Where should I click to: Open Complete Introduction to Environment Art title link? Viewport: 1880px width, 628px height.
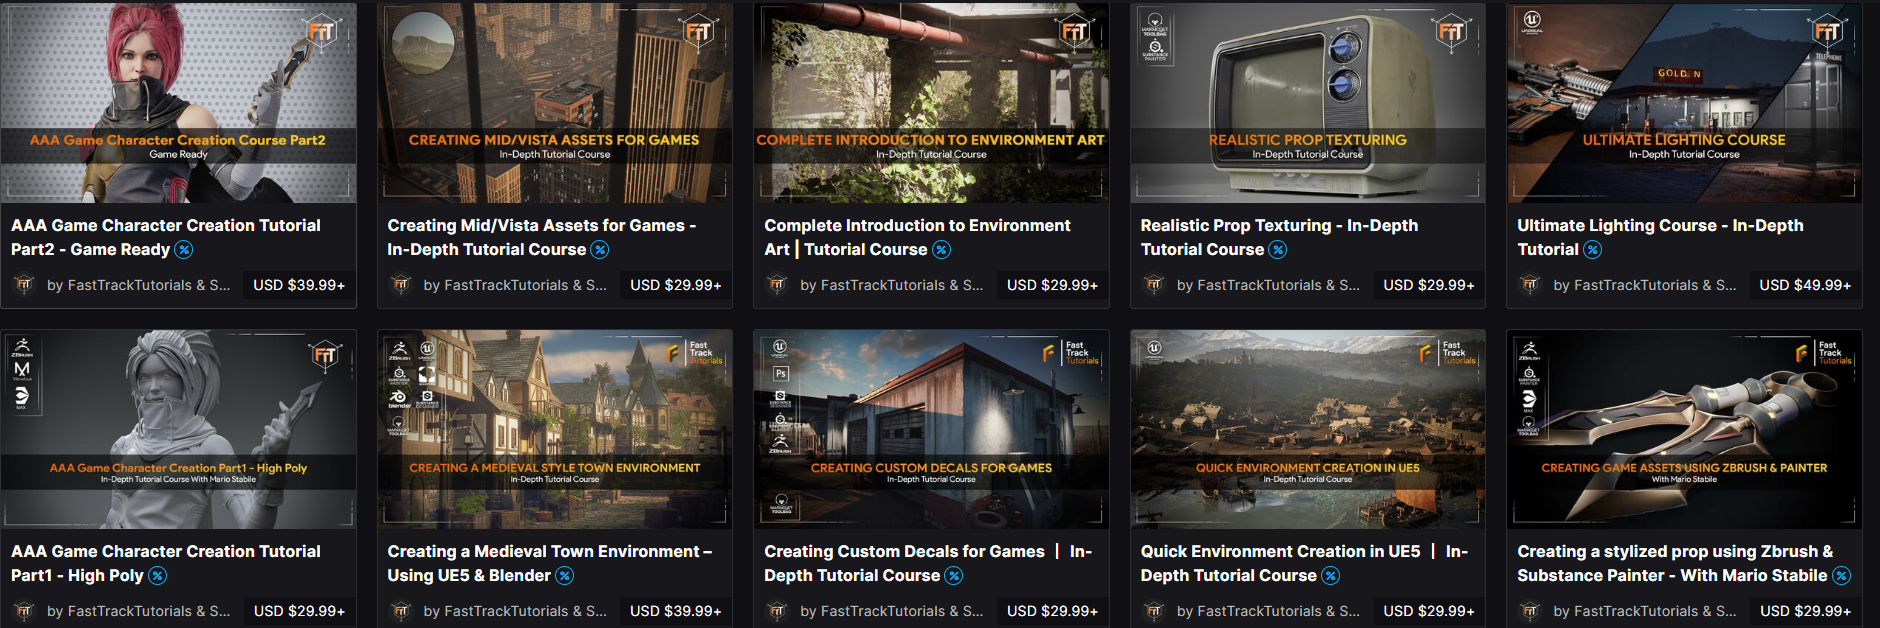point(917,238)
